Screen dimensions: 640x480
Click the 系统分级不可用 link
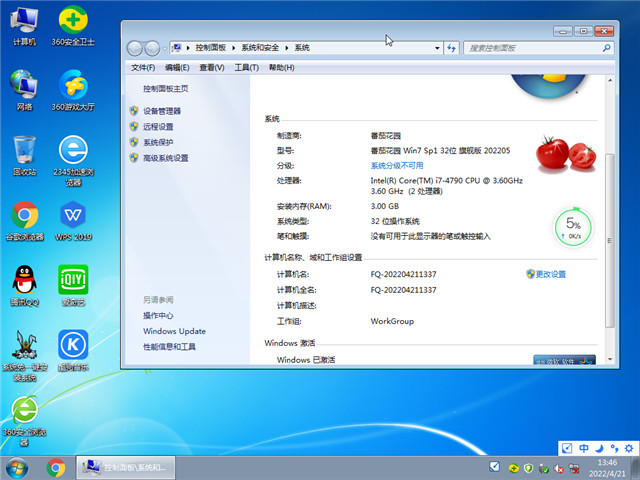pyautogui.click(x=397, y=165)
